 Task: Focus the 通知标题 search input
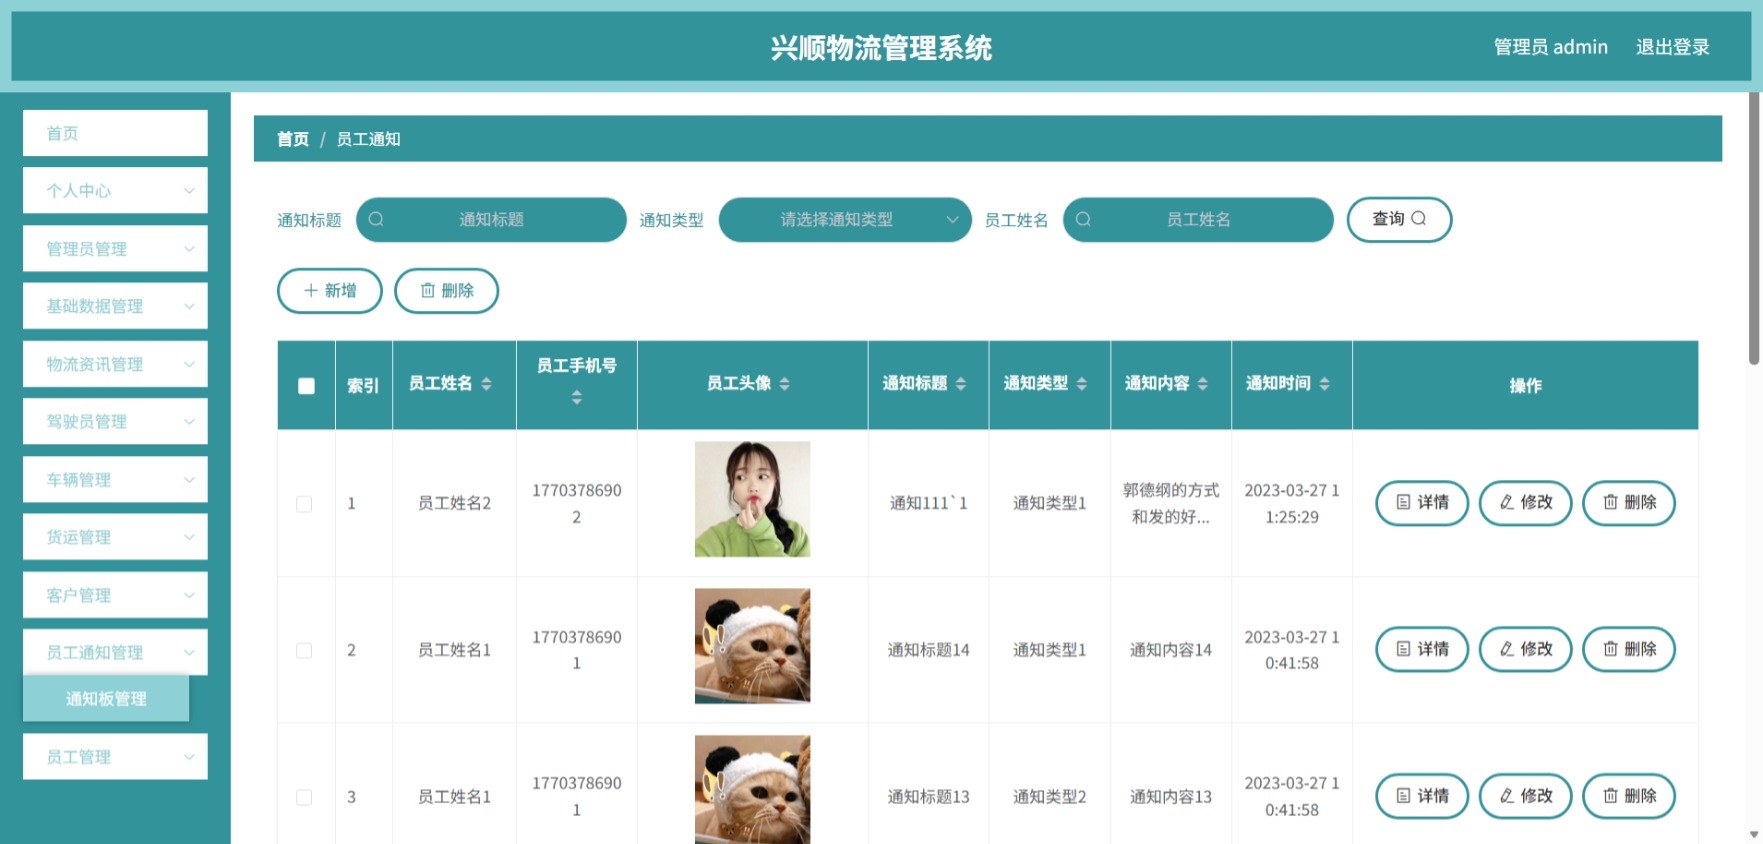pyautogui.click(x=491, y=220)
